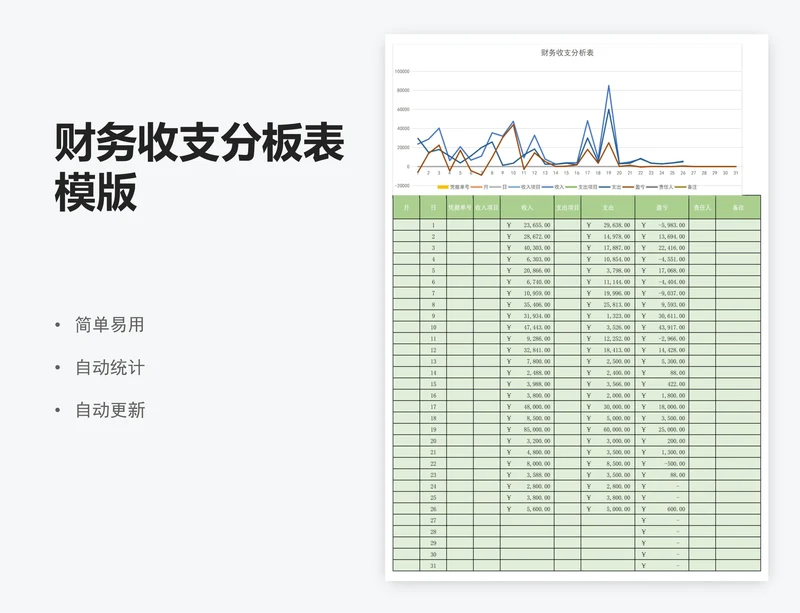Screen dimensions: 800x613
Task: Click the 100000 y-axis label on the chart
Action: [402, 71]
